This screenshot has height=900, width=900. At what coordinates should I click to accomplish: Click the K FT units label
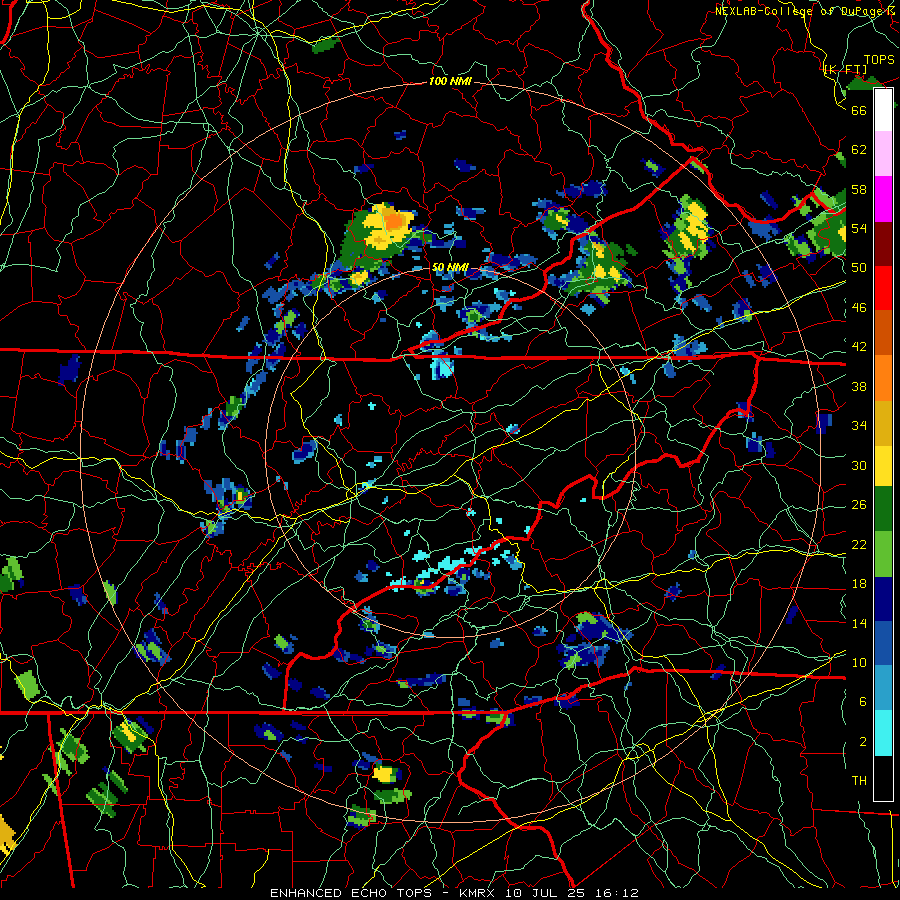[845, 70]
